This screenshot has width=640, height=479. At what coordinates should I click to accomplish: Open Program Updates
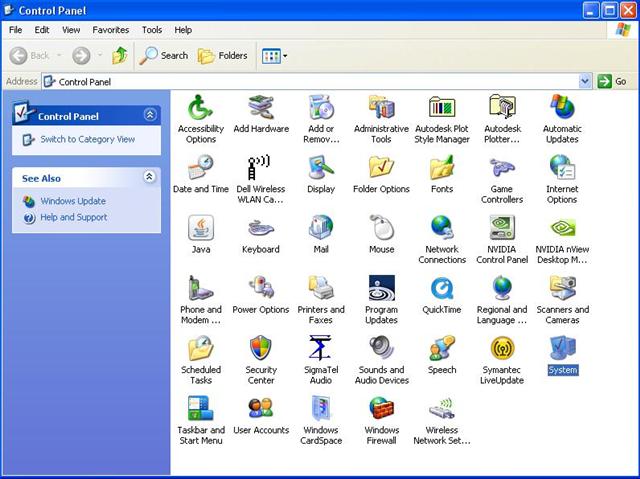tap(381, 299)
